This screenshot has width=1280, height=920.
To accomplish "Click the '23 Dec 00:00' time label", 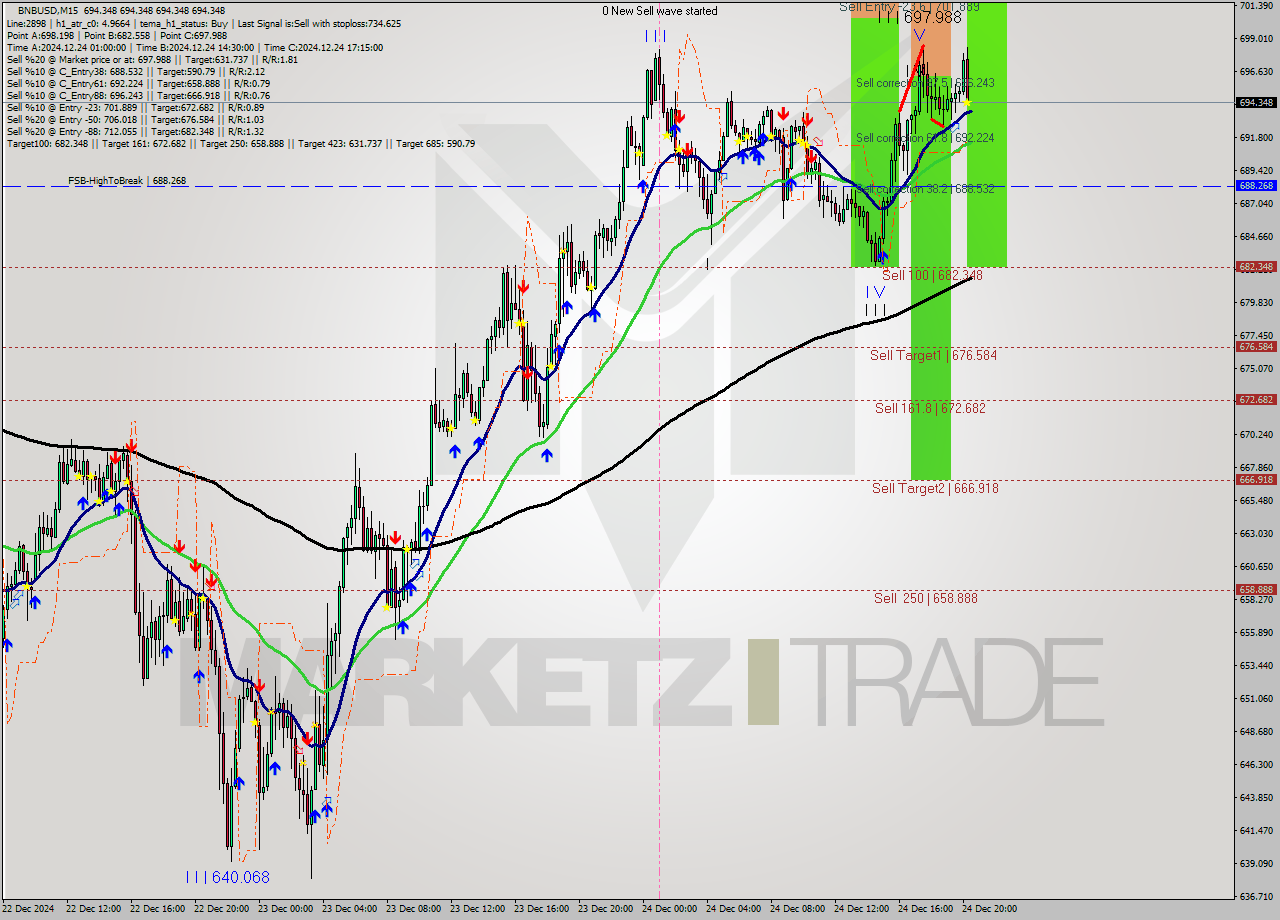I will click(x=284, y=909).
